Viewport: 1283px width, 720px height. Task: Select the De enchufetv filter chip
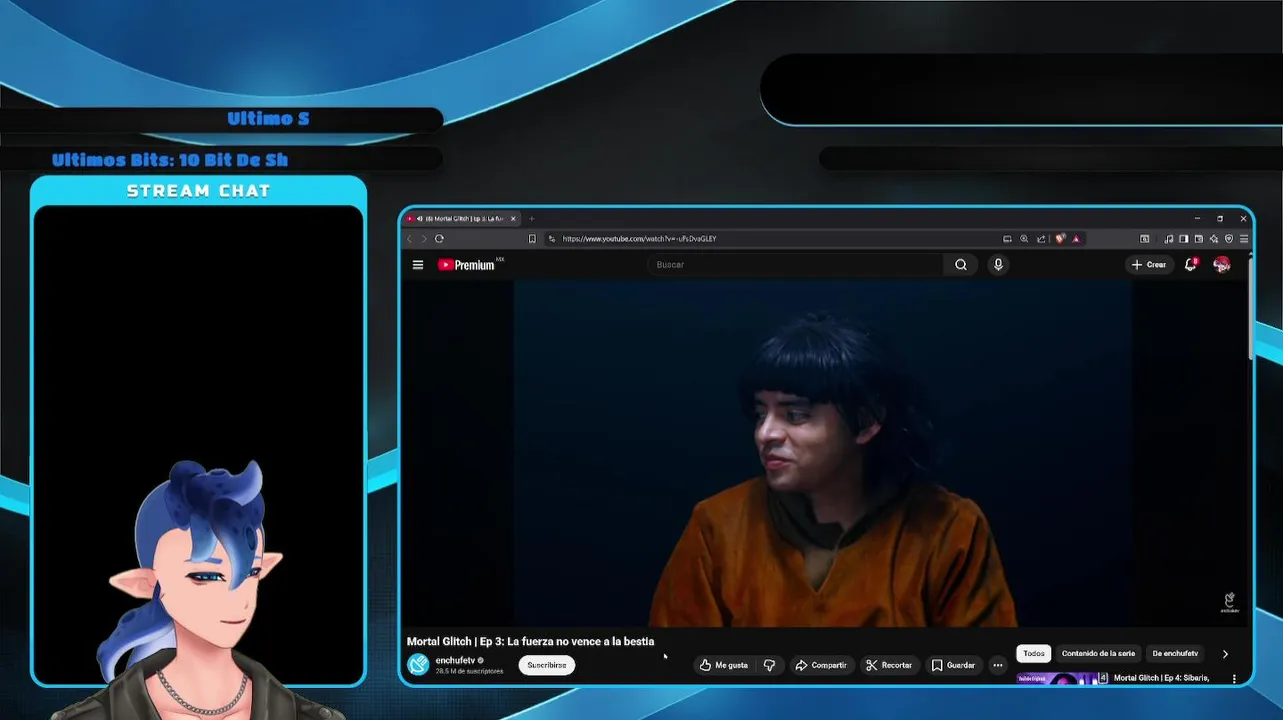[1175, 654]
